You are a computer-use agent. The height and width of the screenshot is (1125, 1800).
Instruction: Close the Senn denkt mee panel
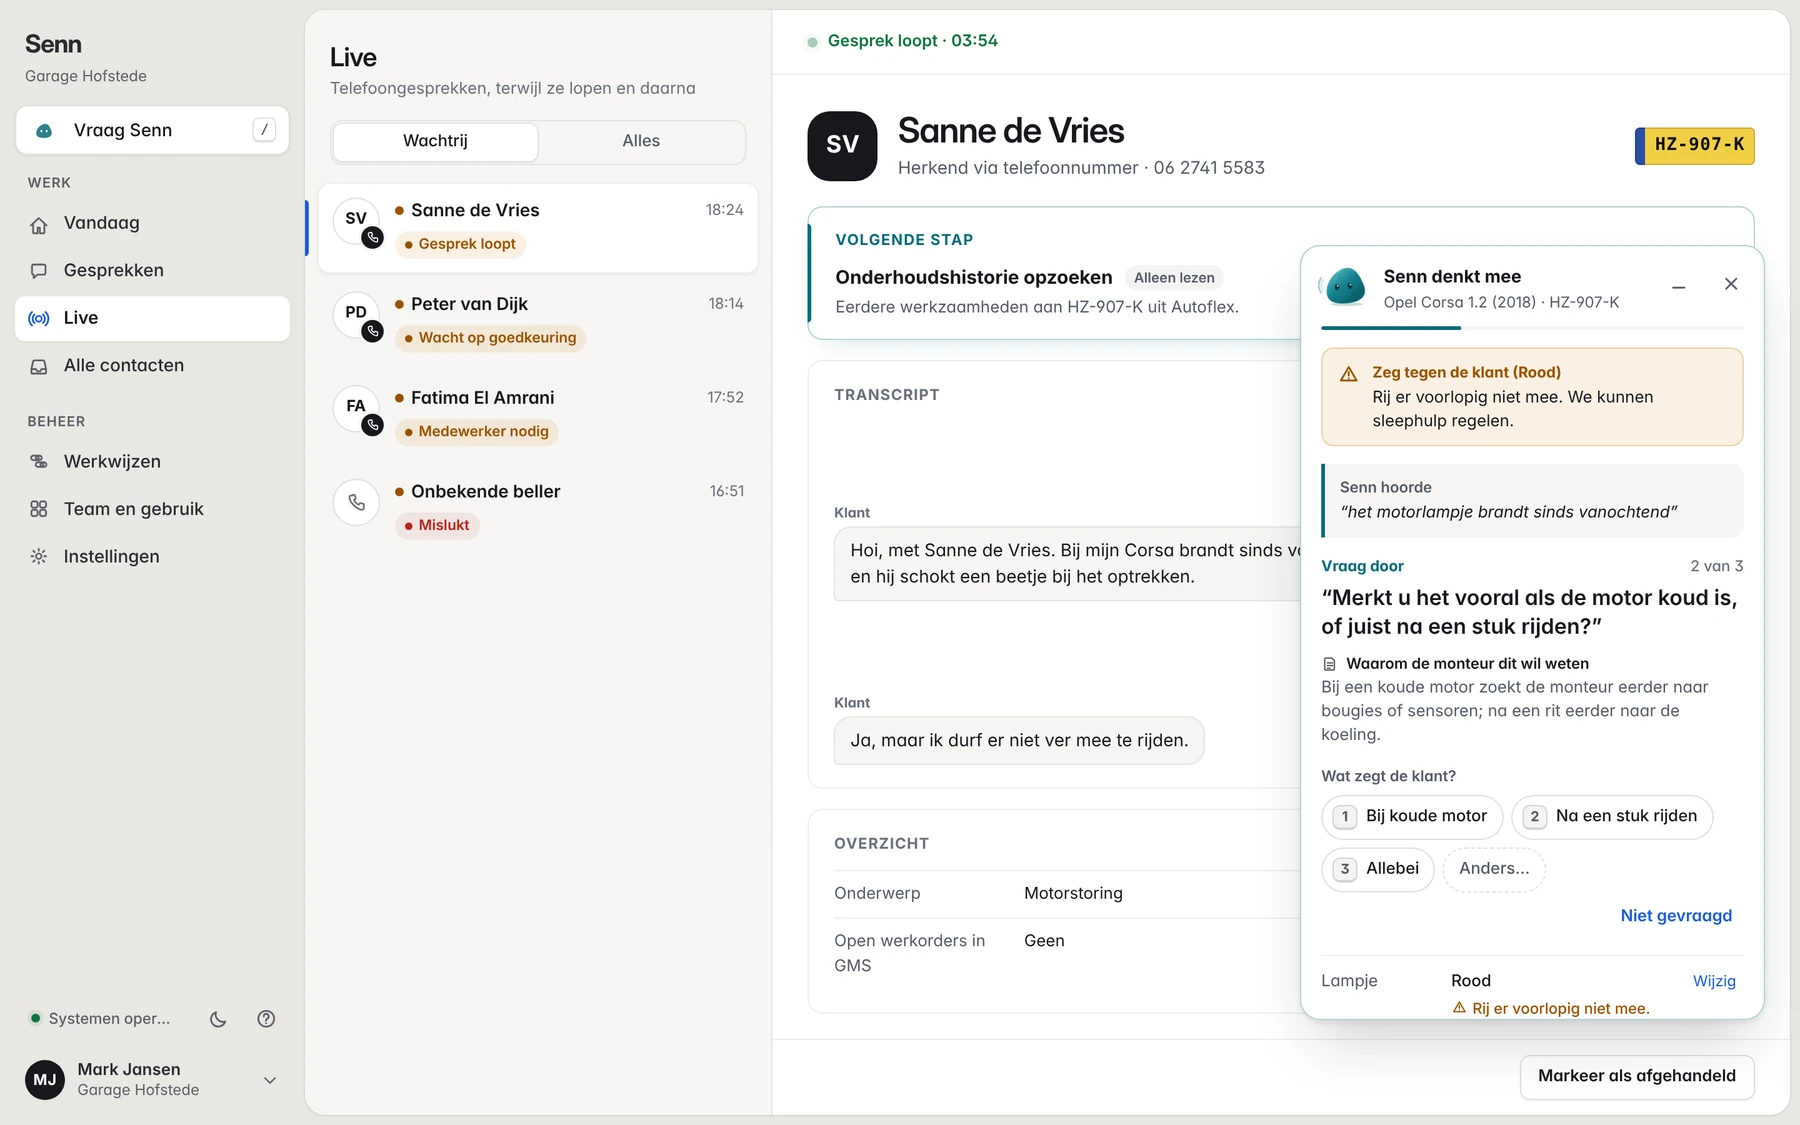[x=1731, y=285]
